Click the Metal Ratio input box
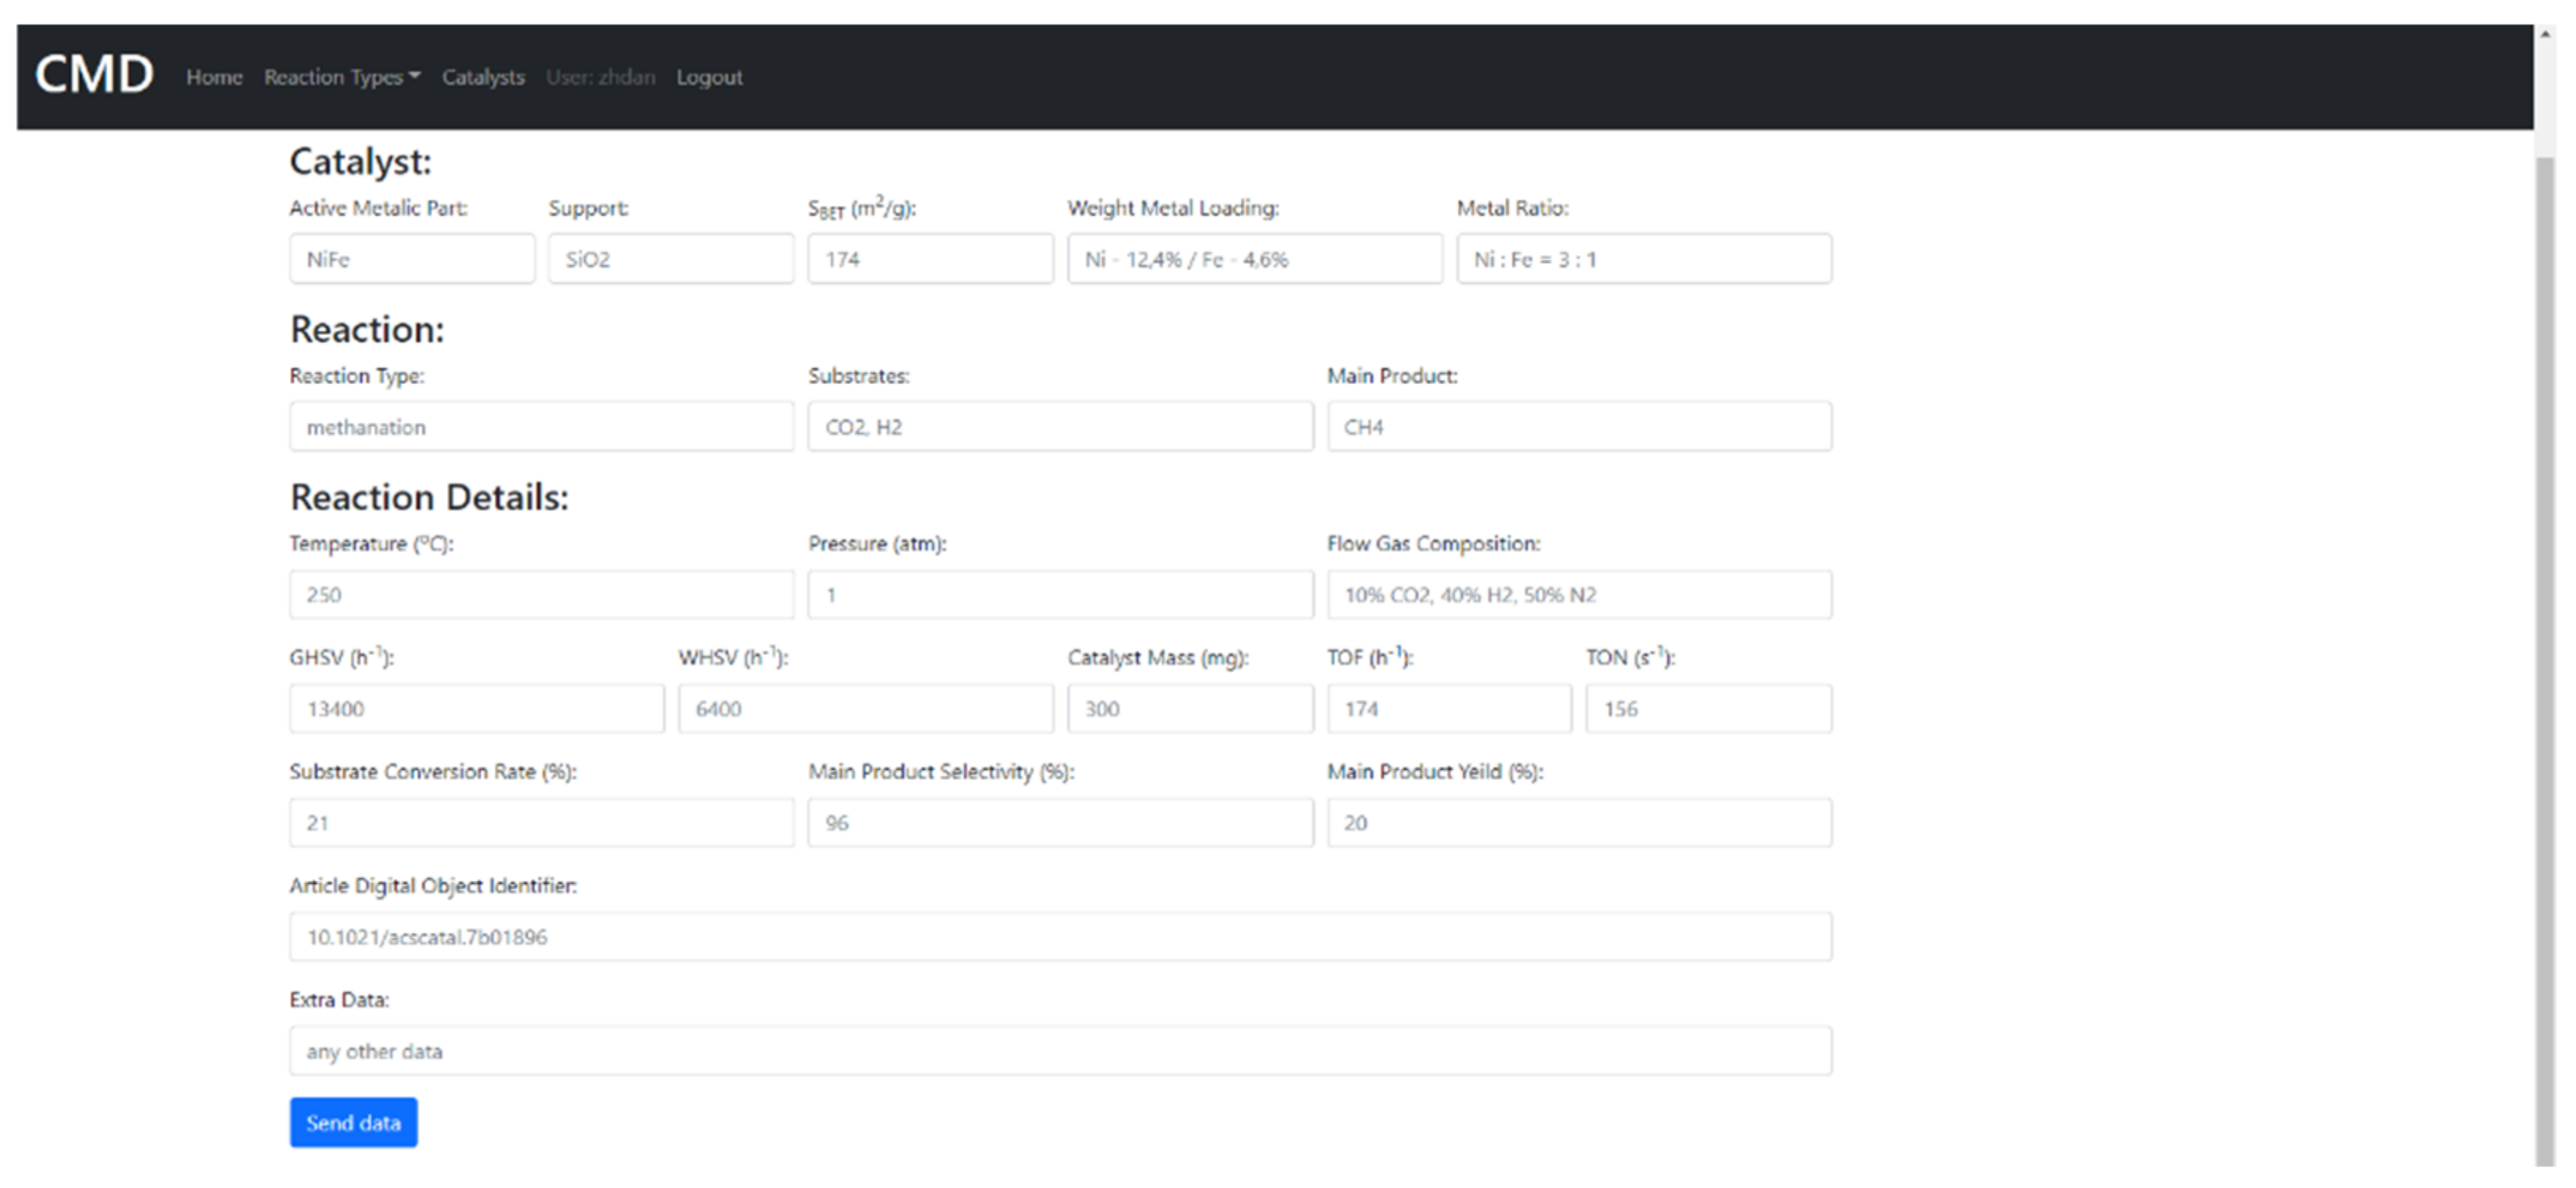This screenshot has width=2576, height=1188. point(1643,259)
